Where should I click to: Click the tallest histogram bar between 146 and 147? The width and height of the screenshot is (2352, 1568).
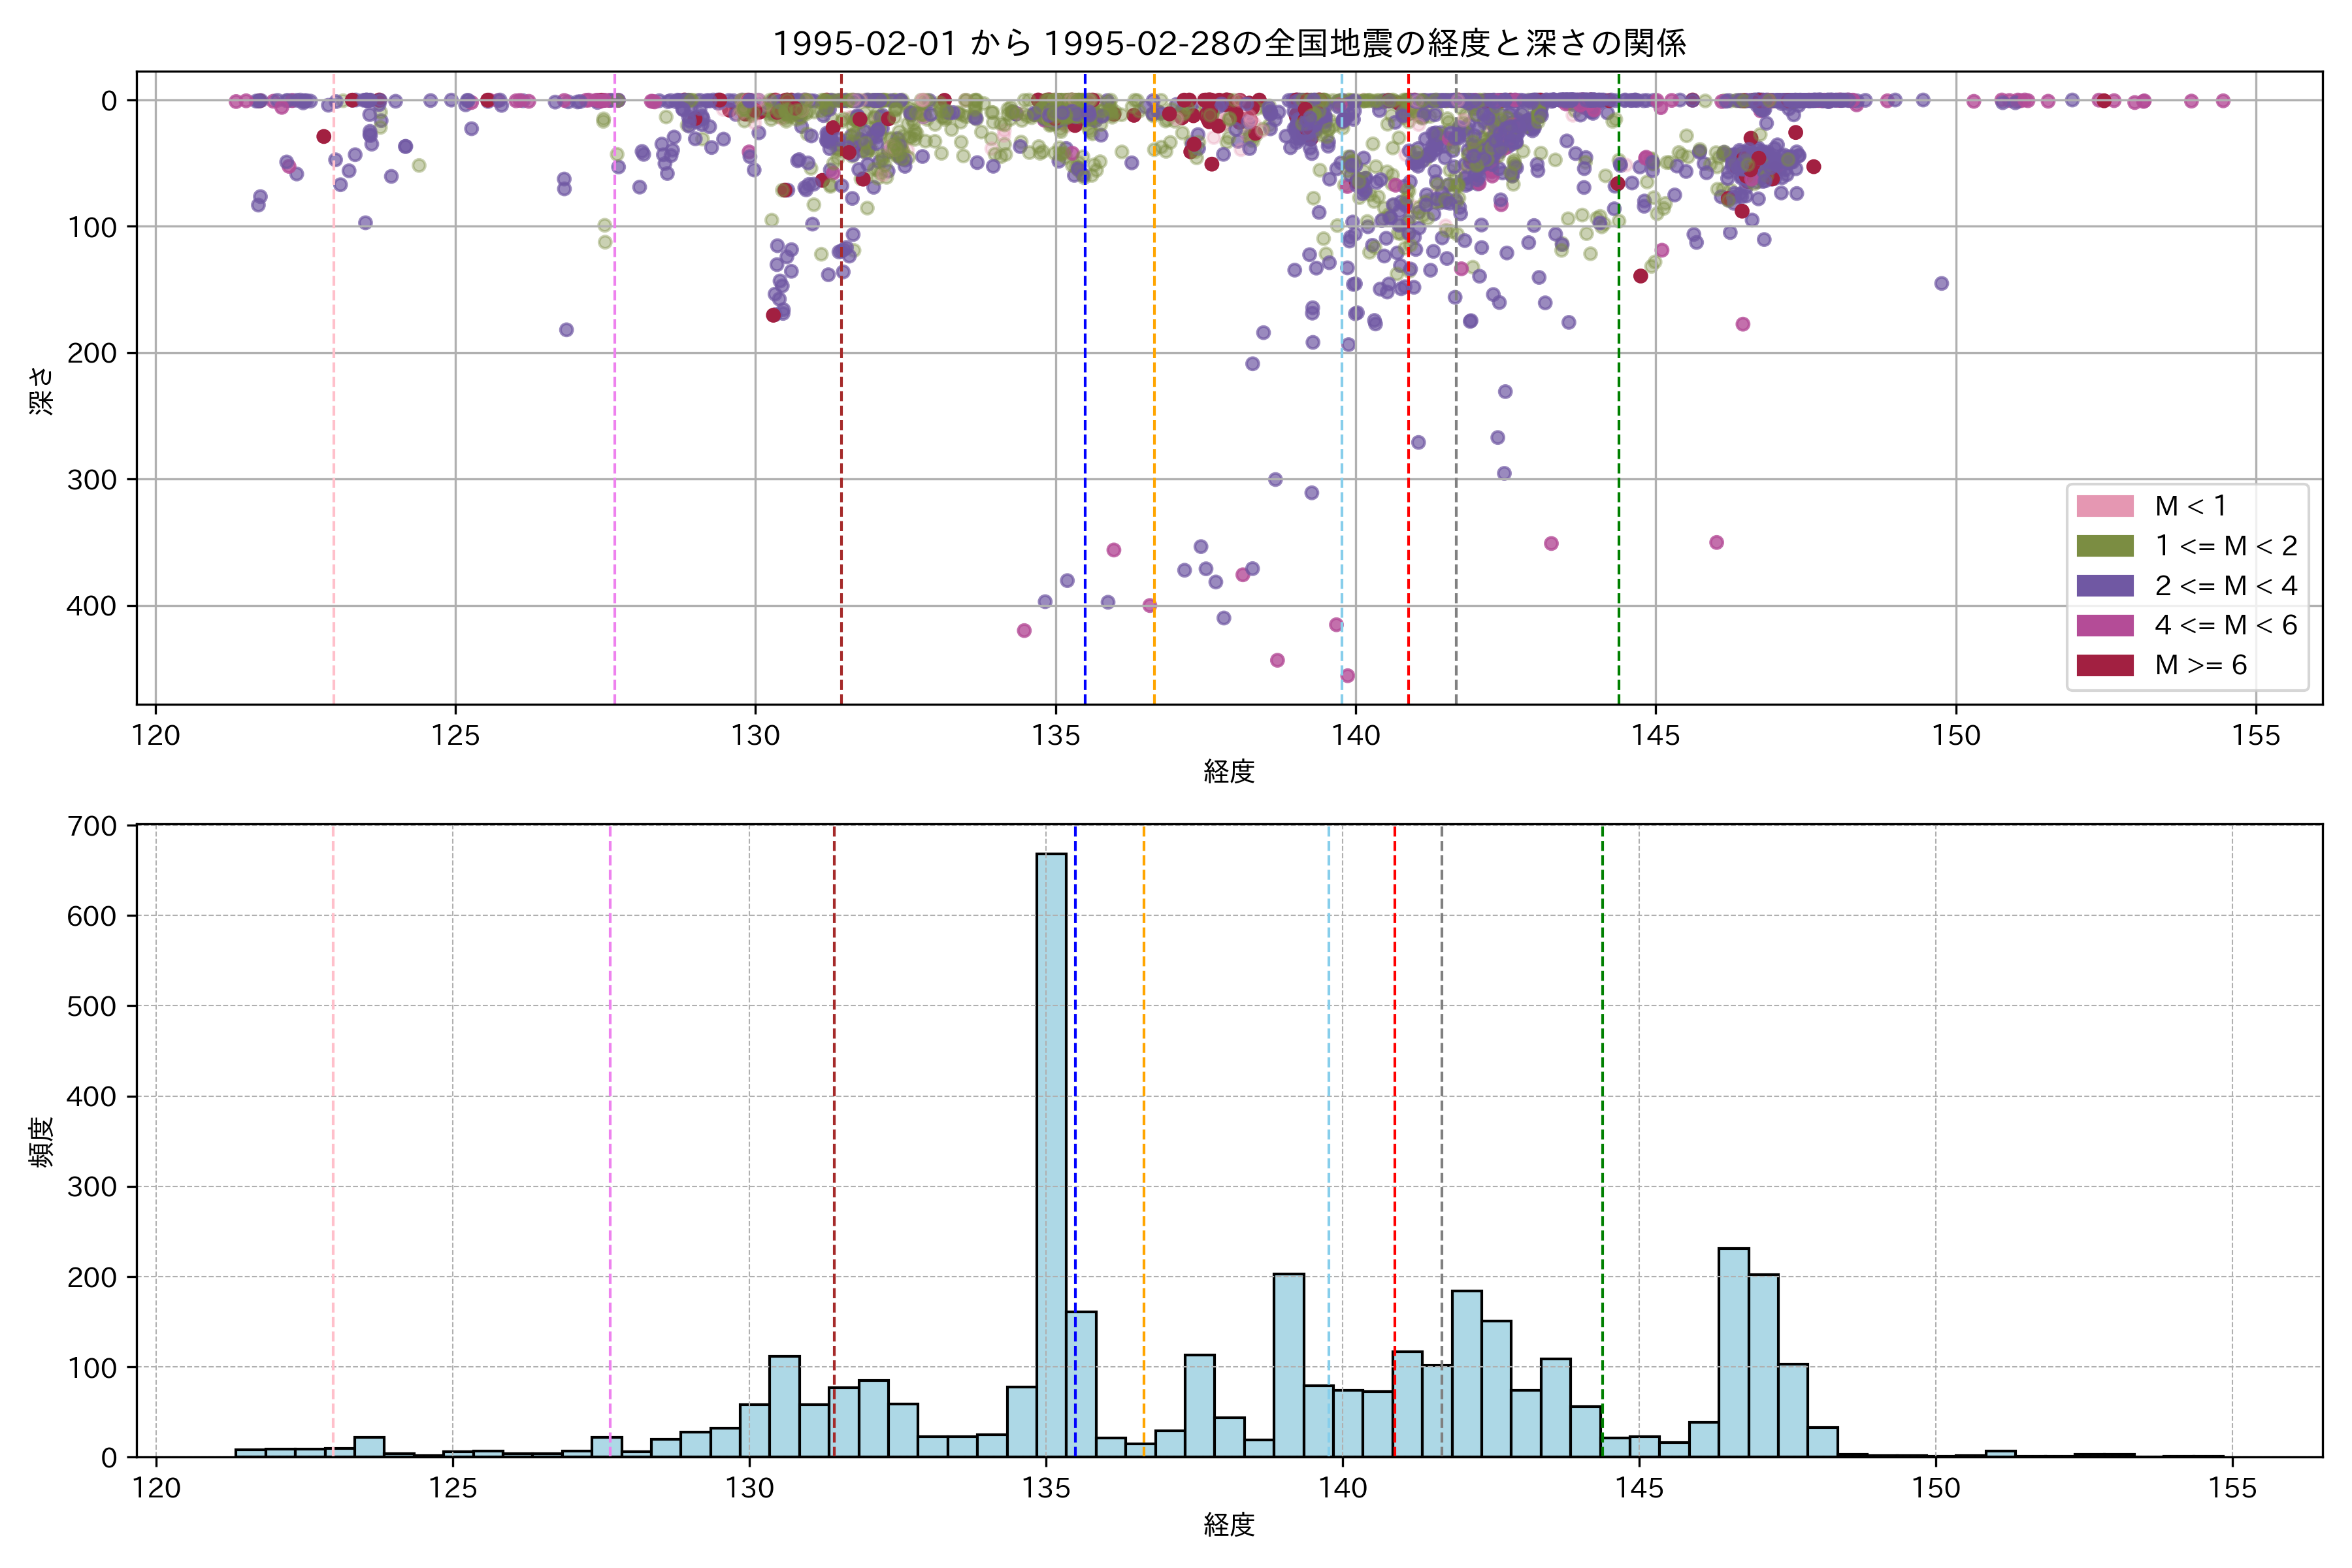click(1733, 1352)
